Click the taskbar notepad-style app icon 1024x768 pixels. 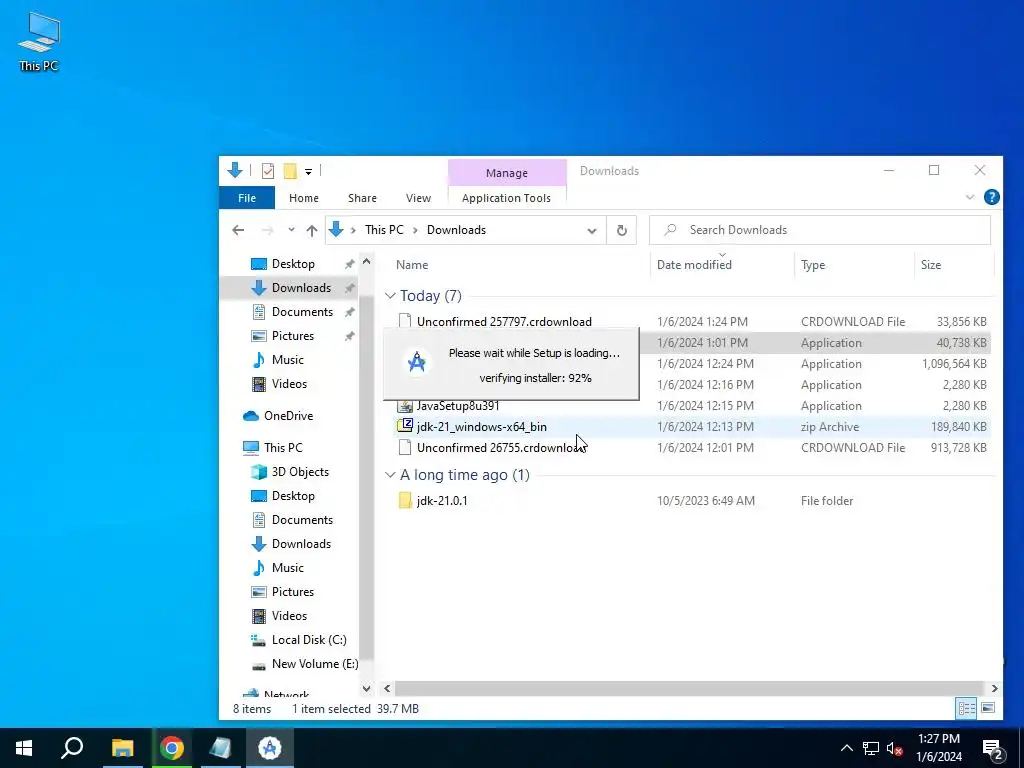[x=221, y=748]
